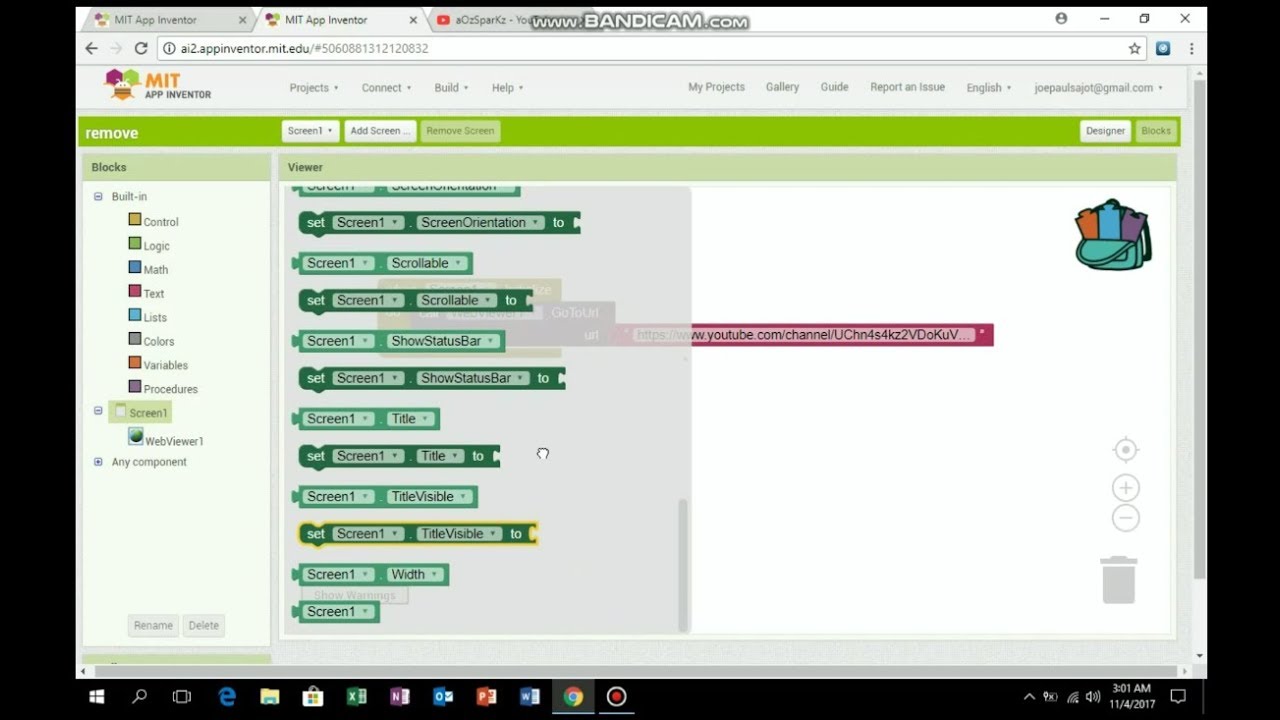Image resolution: width=1280 pixels, height=720 pixels.
Task: Open OneNote from the taskbar
Action: (x=400, y=697)
